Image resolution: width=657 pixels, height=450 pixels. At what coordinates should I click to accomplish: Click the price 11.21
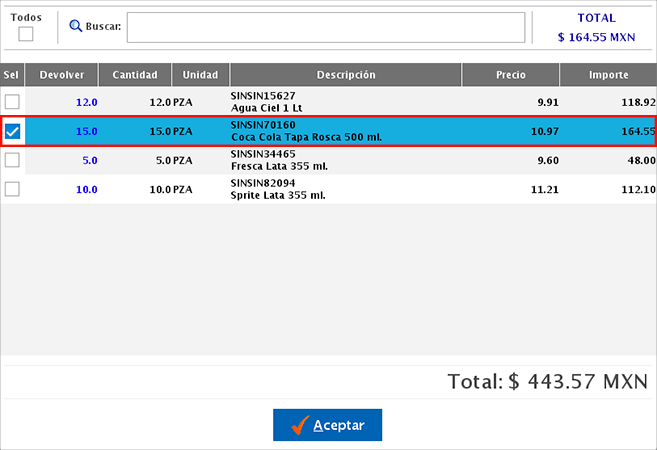point(545,190)
